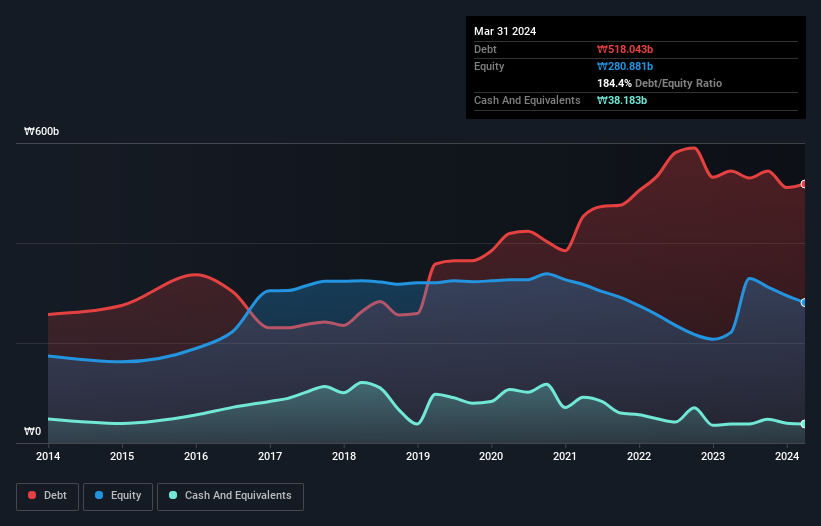821x526 pixels.
Task: Click the 2016 x-axis label
Action: [x=196, y=456]
